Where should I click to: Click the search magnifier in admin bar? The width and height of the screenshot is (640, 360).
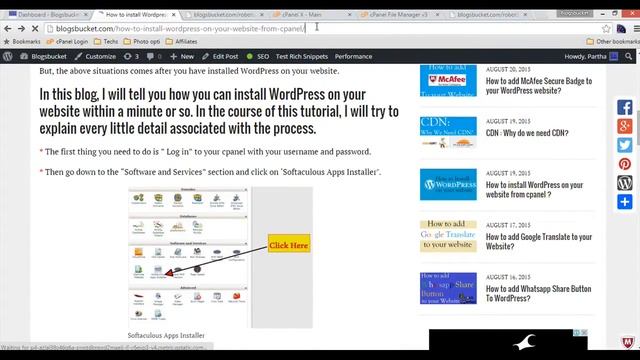628,56
